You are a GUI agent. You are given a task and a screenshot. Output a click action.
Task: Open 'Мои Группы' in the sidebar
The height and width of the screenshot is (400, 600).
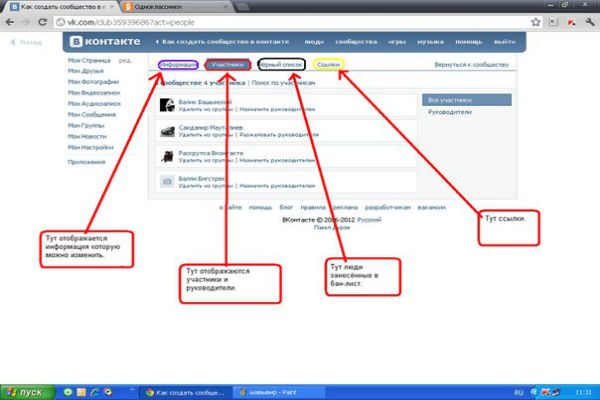86,125
